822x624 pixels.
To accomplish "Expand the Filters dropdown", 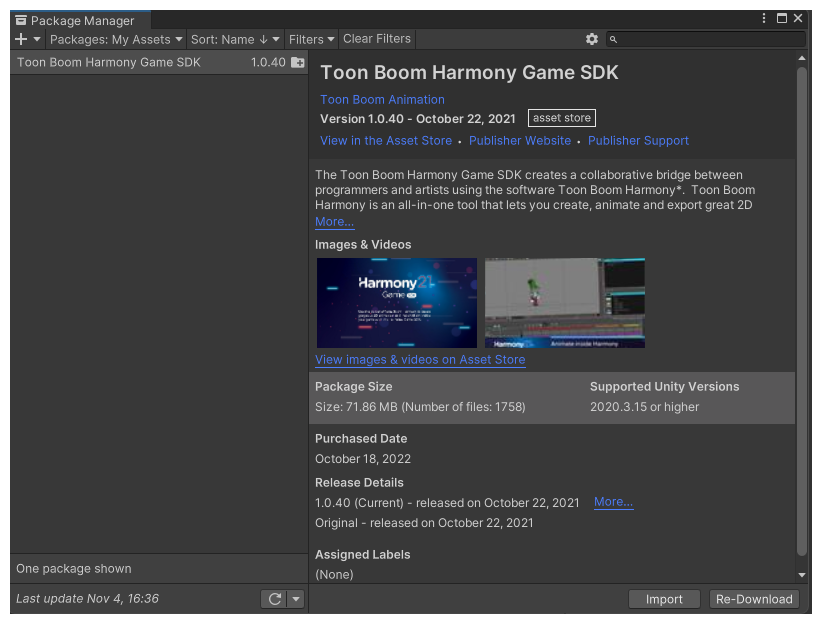I will [311, 39].
